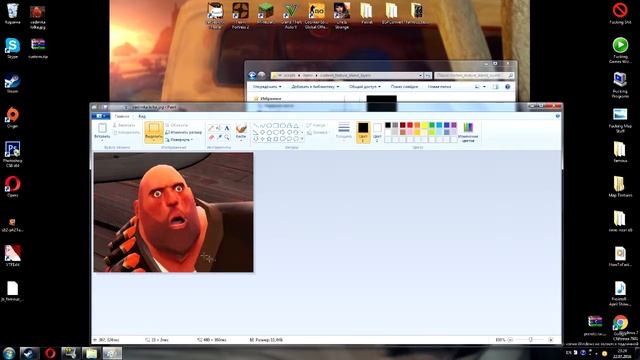Pick the black swatch in the color palette
Screen dimensions: 640x360
coord(388,125)
